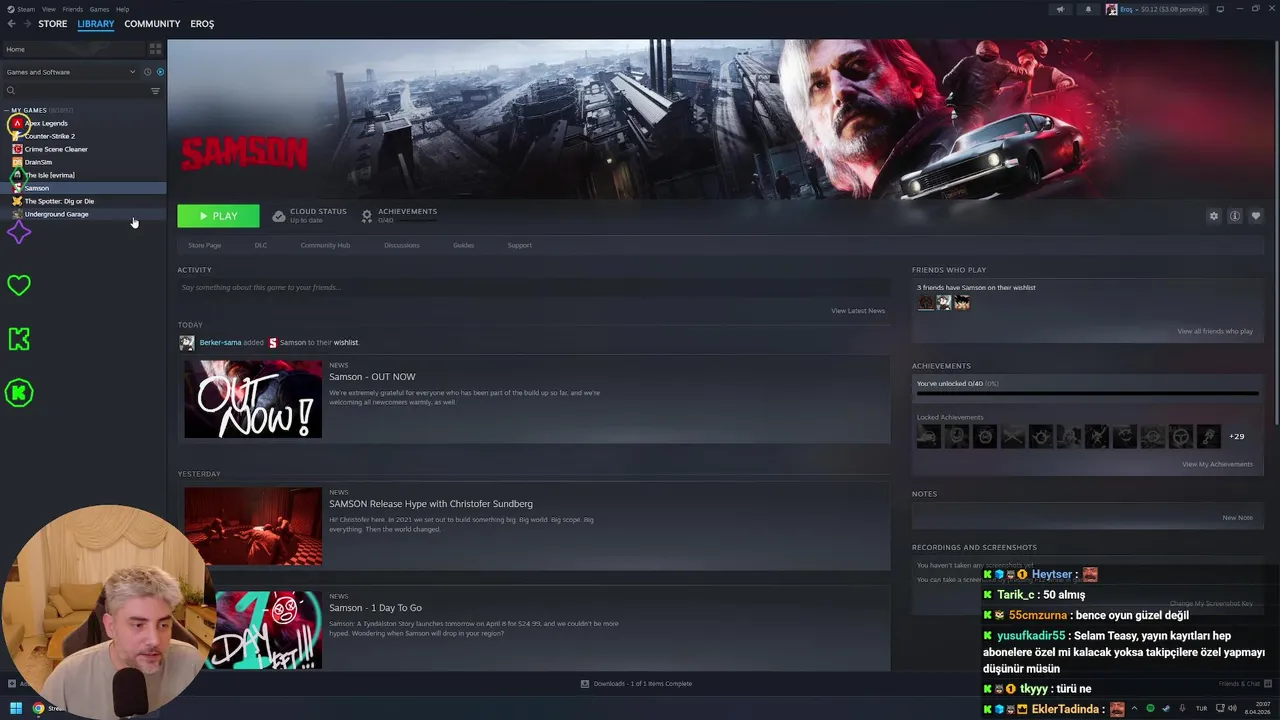The height and width of the screenshot is (720, 1280).
Task: Collapse the MY GAMES category
Action: (x=7, y=110)
